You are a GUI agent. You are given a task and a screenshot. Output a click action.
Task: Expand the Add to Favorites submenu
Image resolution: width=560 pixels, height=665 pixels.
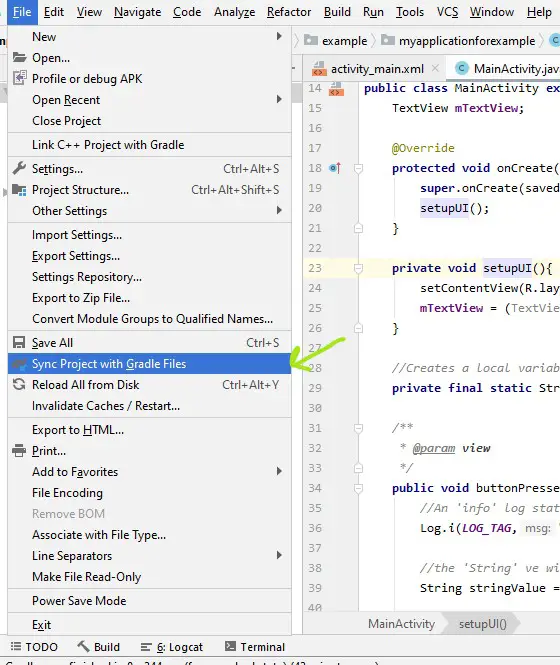[279, 471]
